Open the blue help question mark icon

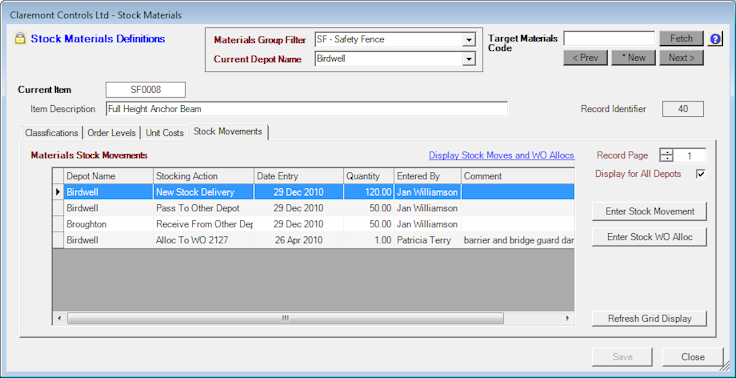[x=715, y=39]
